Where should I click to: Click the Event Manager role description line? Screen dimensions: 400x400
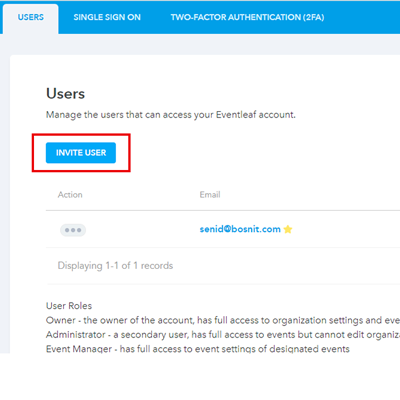click(x=198, y=349)
